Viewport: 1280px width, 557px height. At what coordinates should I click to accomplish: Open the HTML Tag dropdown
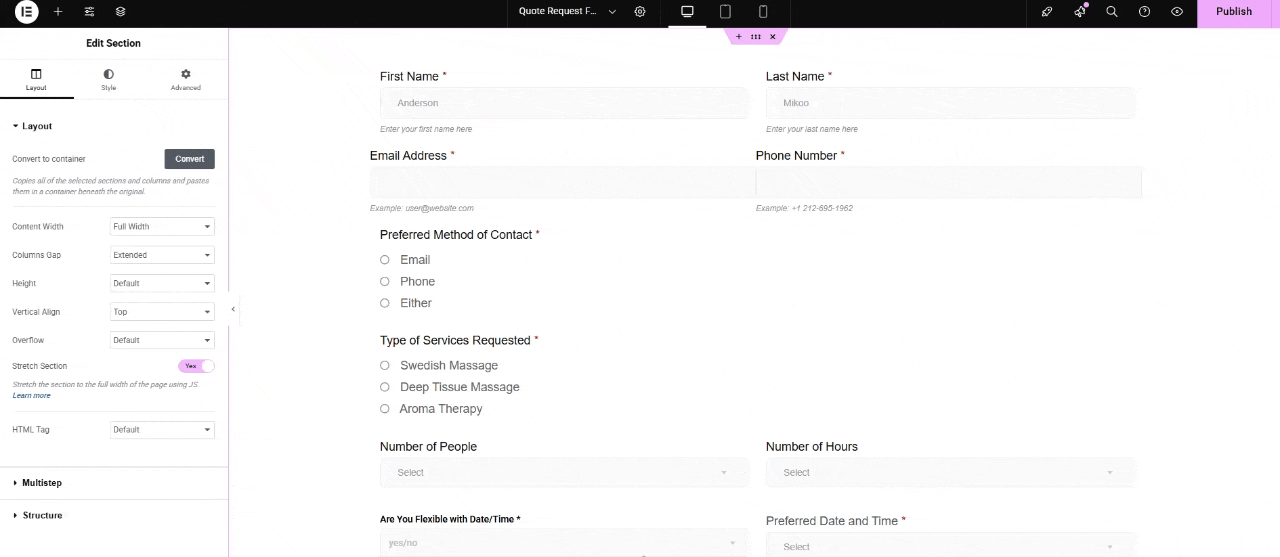click(x=162, y=430)
